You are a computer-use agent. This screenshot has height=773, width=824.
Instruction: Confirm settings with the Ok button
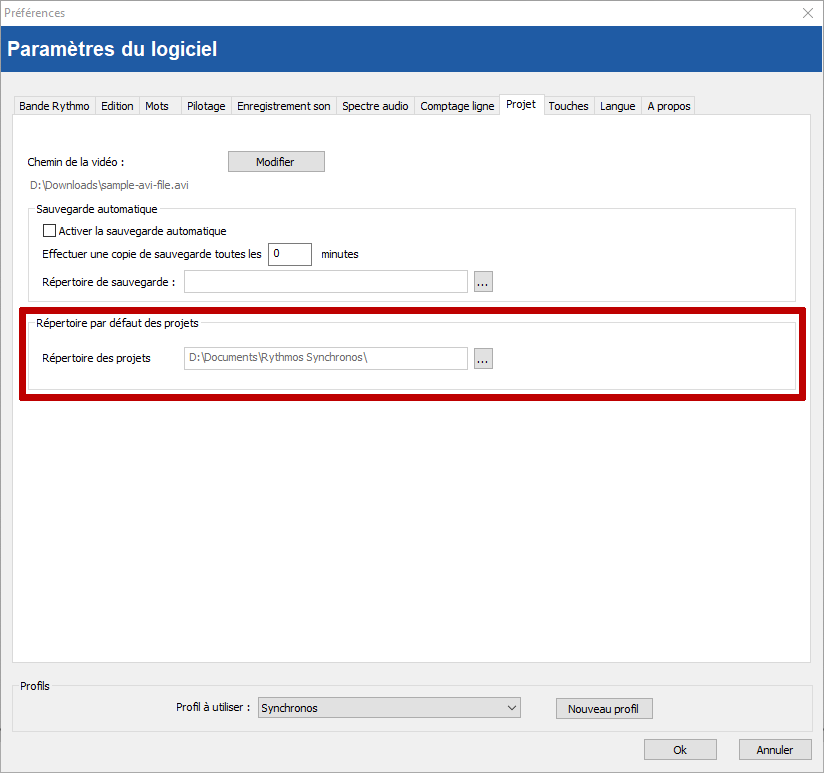680,750
